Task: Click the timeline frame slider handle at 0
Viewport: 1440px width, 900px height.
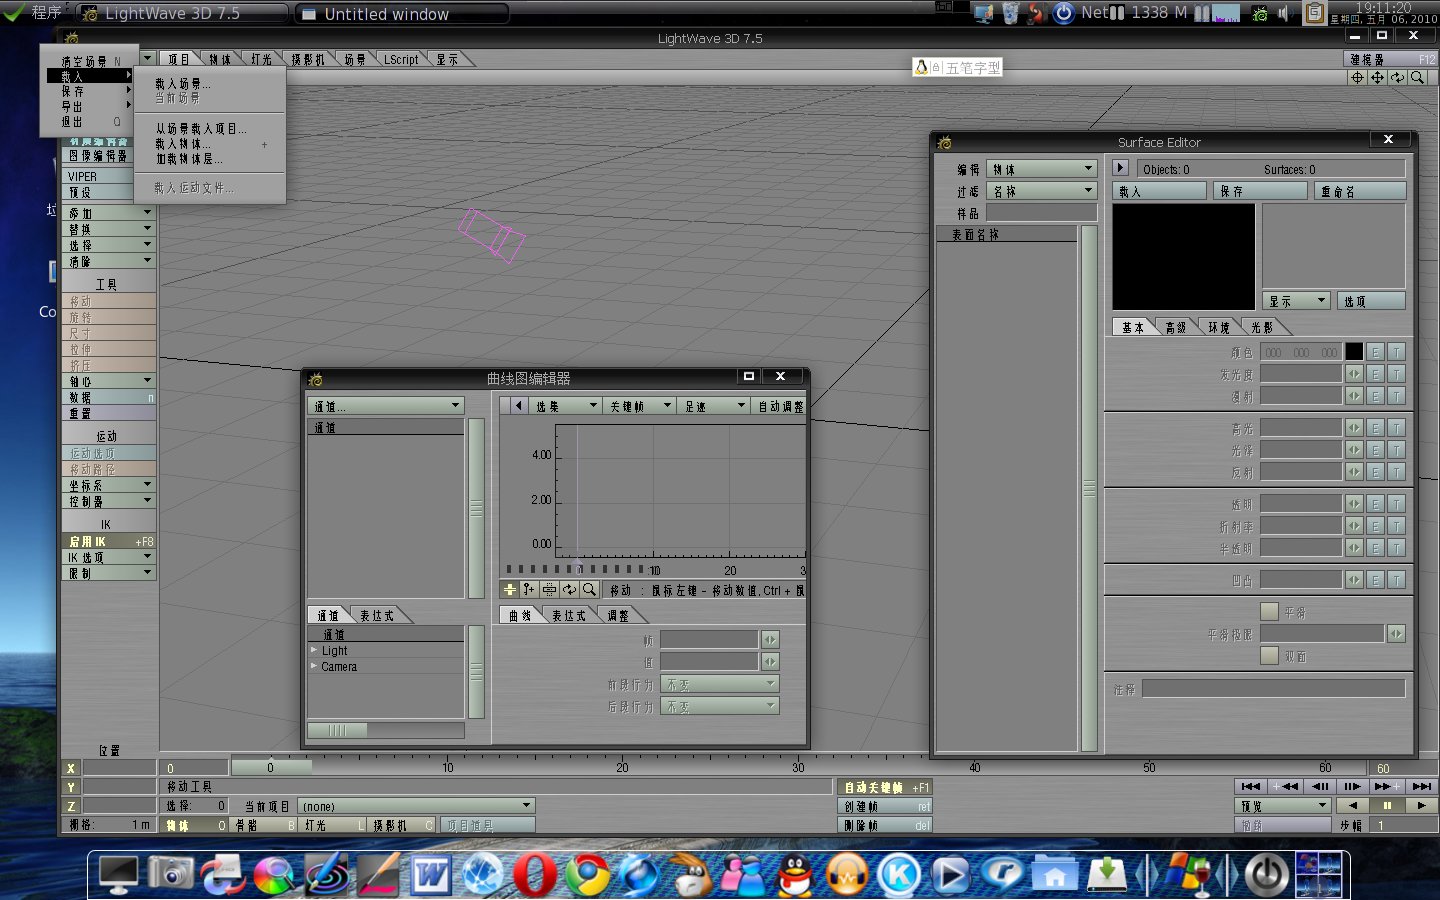Action: pos(271,767)
